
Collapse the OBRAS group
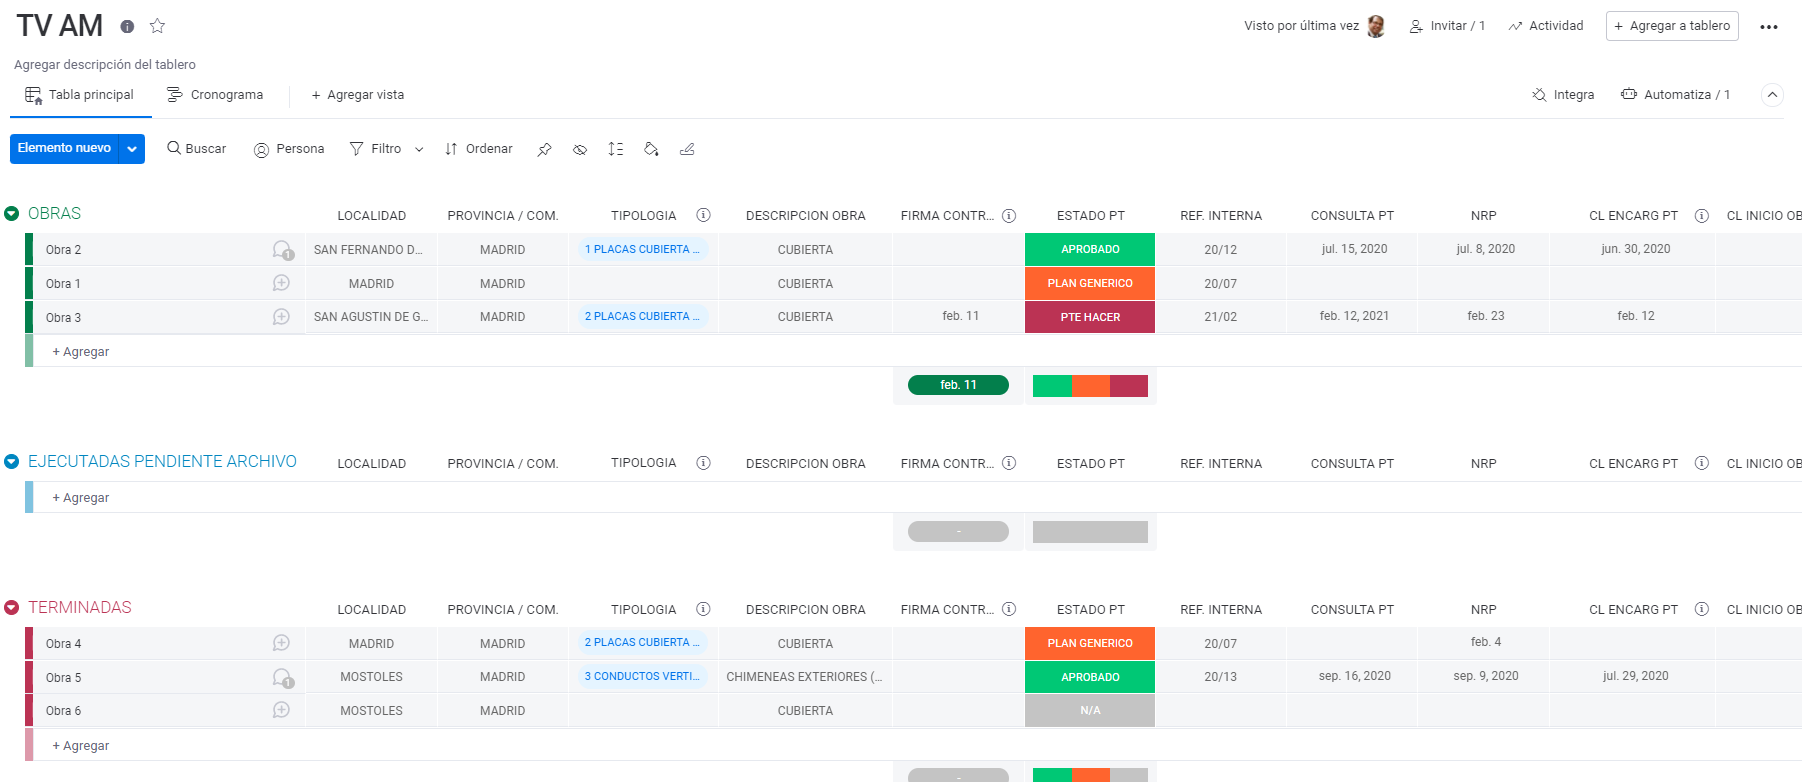point(12,214)
